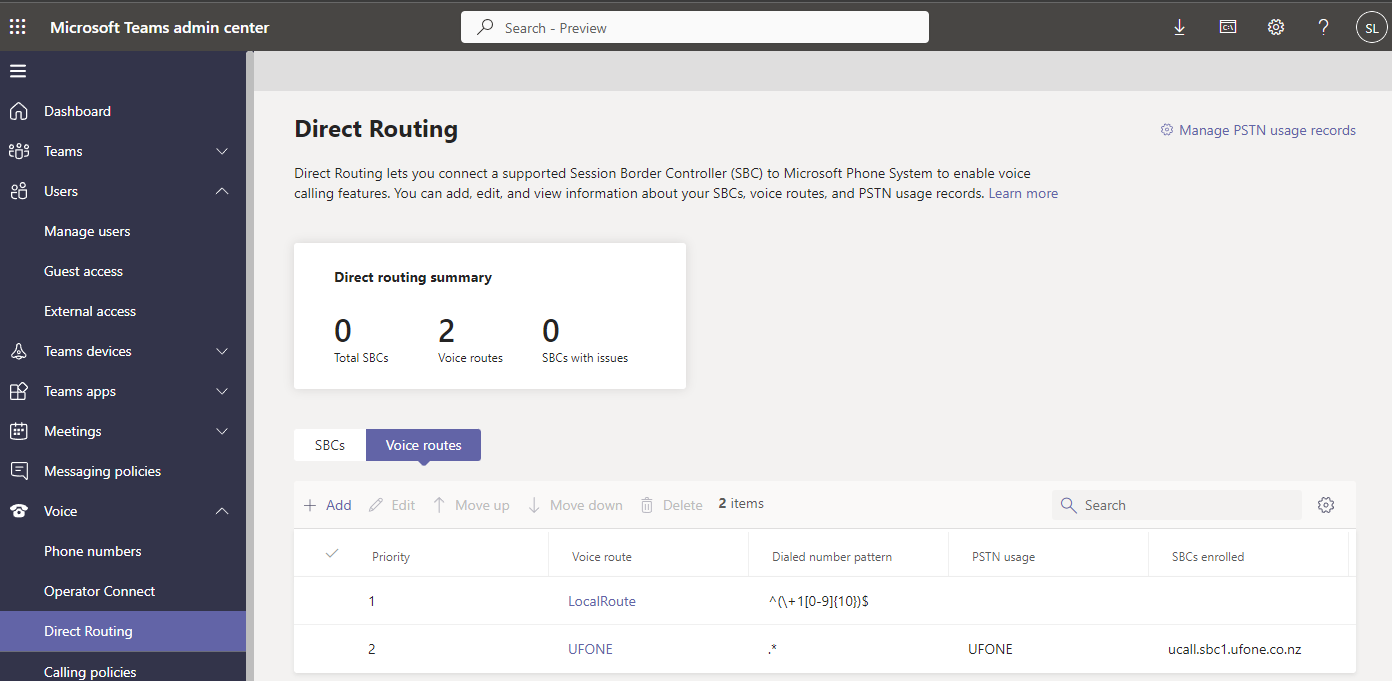1392x681 pixels.
Task: Click Total SBCs summary count
Action: click(x=361, y=340)
